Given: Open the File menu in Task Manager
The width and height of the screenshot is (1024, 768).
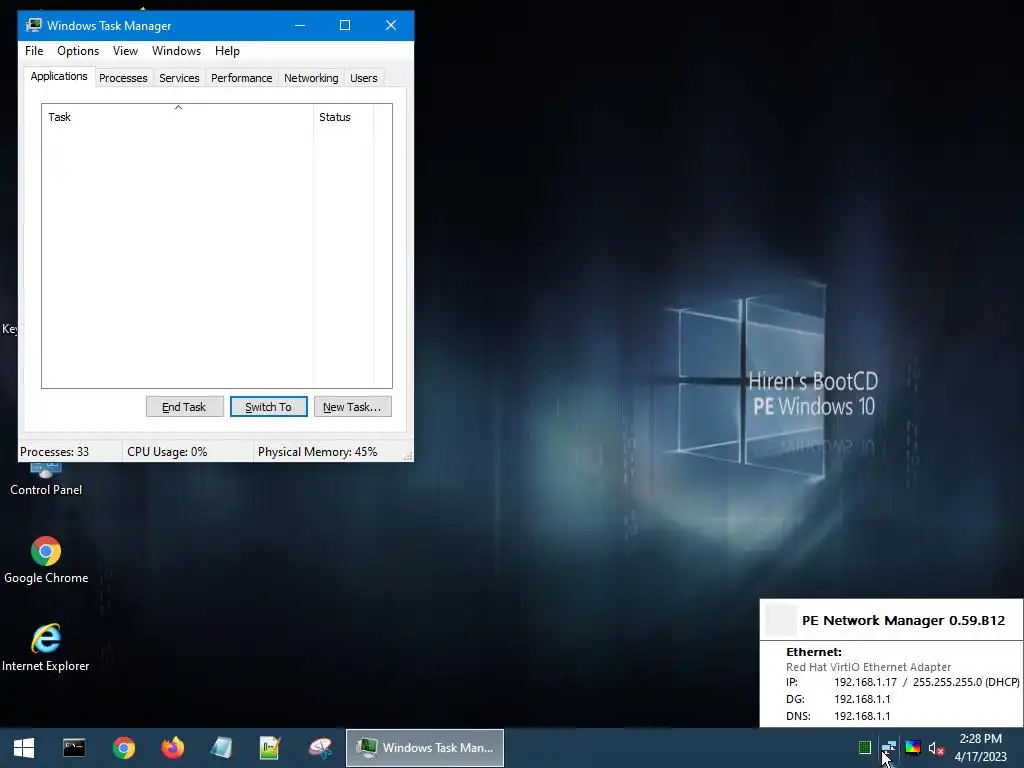Looking at the screenshot, I should (34, 51).
